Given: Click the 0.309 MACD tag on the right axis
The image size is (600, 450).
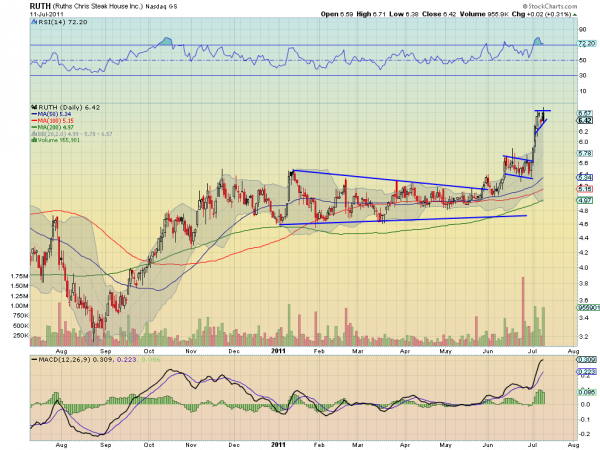Looking at the screenshot, I should point(585,360).
